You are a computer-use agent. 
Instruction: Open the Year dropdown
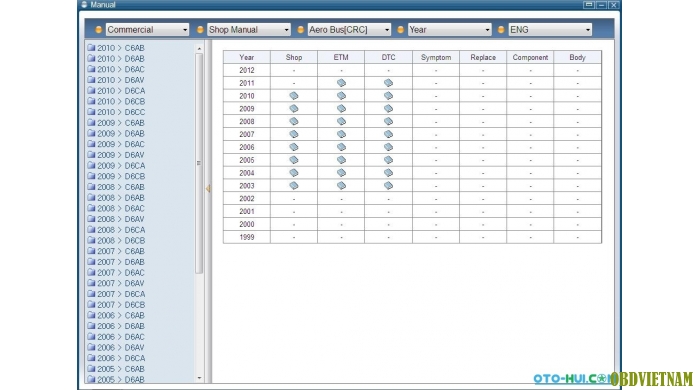pyautogui.click(x=450, y=30)
